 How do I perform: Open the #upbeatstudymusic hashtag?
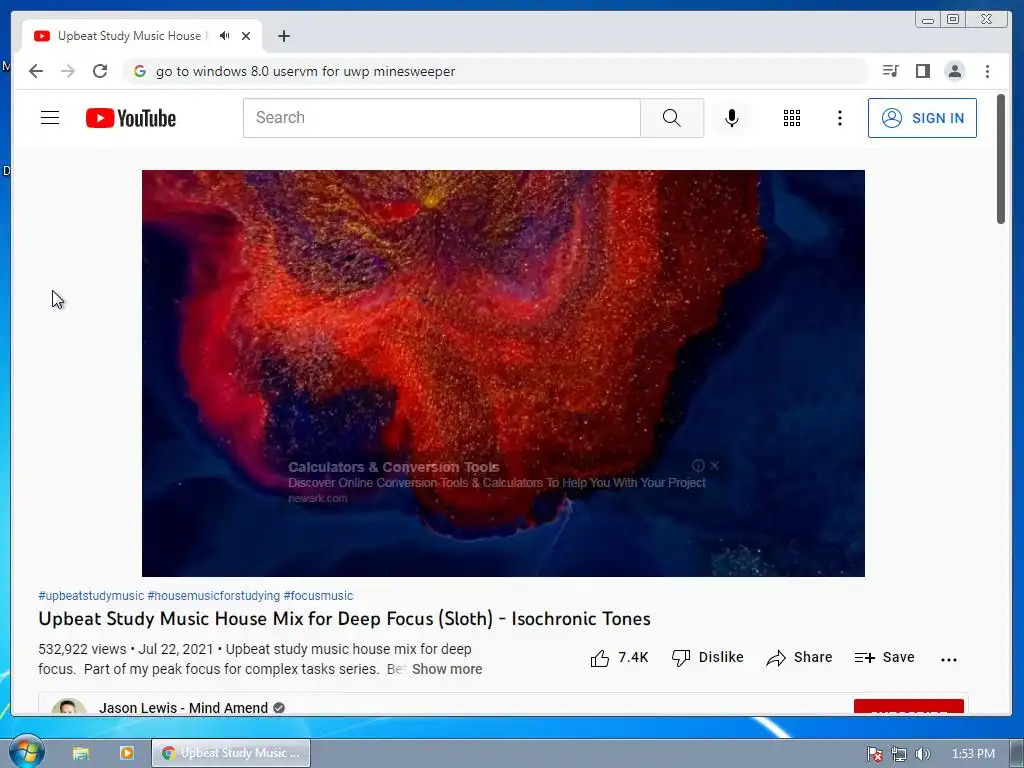point(91,596)
